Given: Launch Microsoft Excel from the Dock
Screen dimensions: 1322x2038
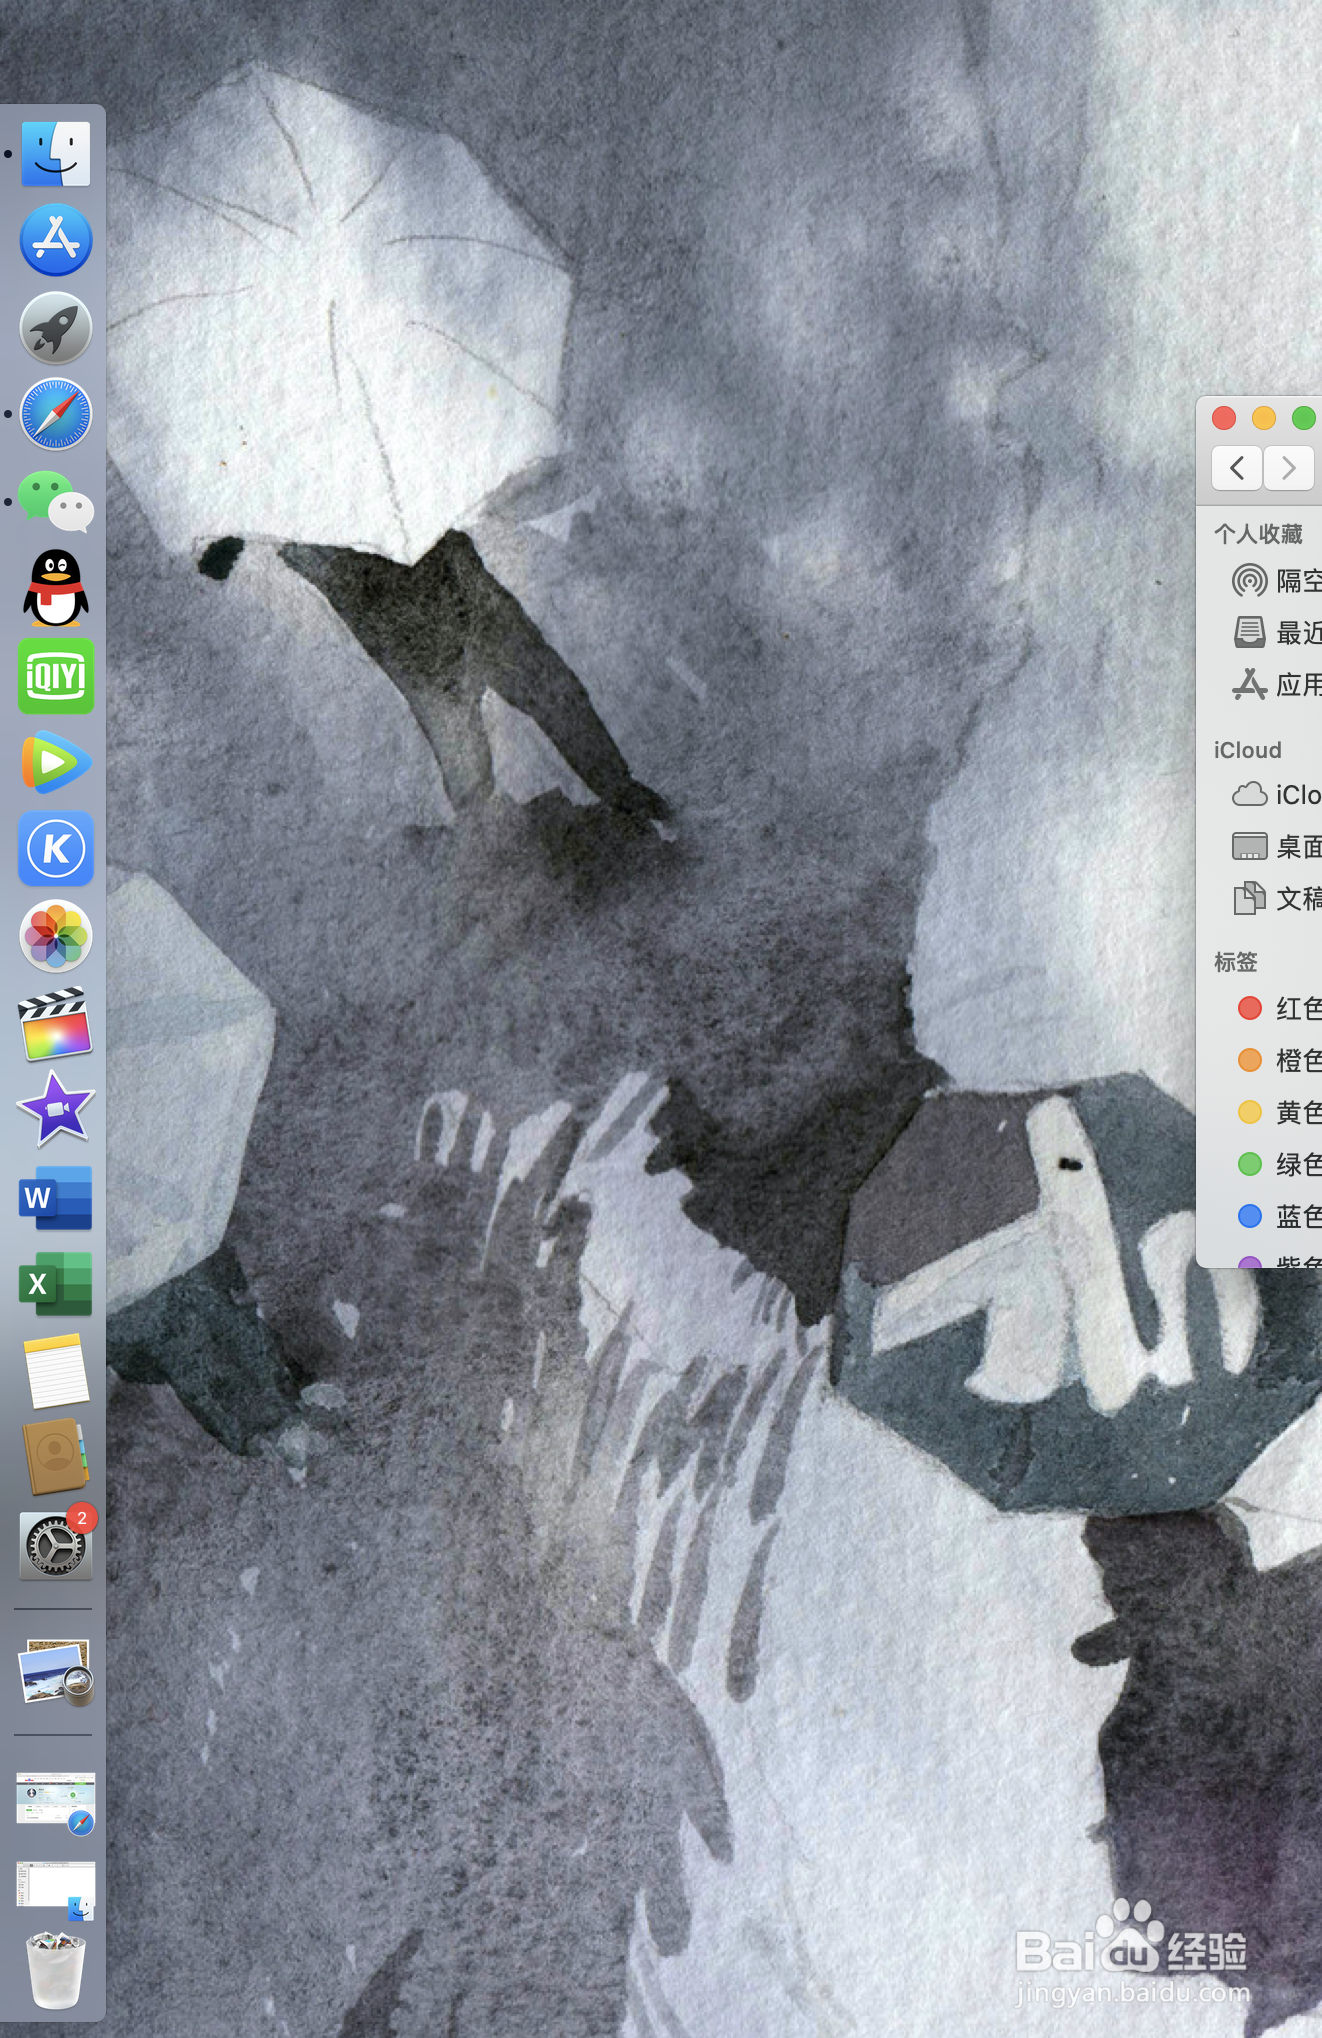Looking at the screenshot, I should tap(56, 1284).
